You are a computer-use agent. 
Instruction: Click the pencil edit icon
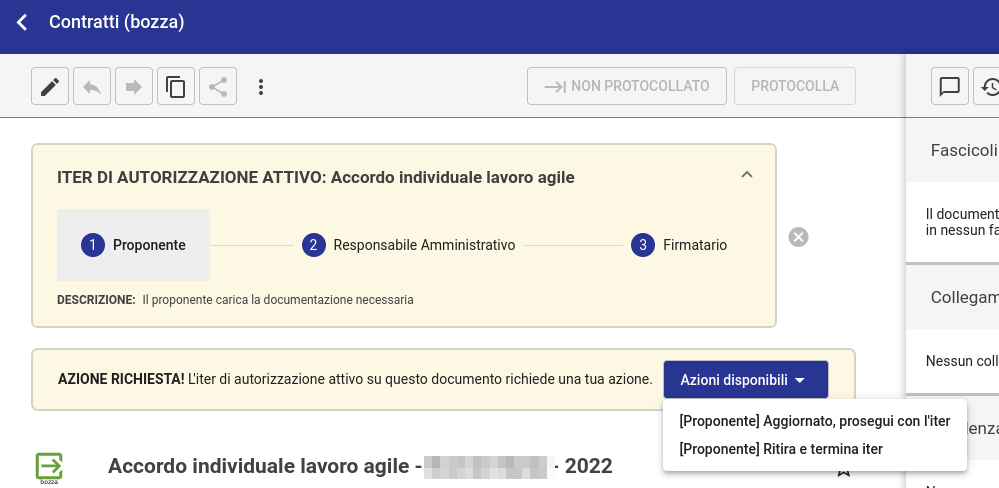tap(50, 86)
